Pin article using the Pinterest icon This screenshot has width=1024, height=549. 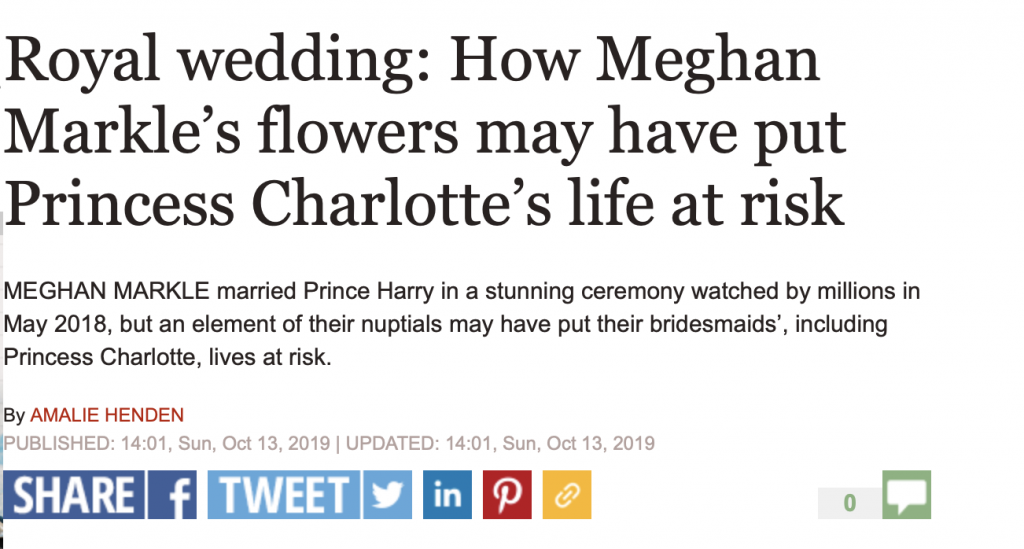507,495
